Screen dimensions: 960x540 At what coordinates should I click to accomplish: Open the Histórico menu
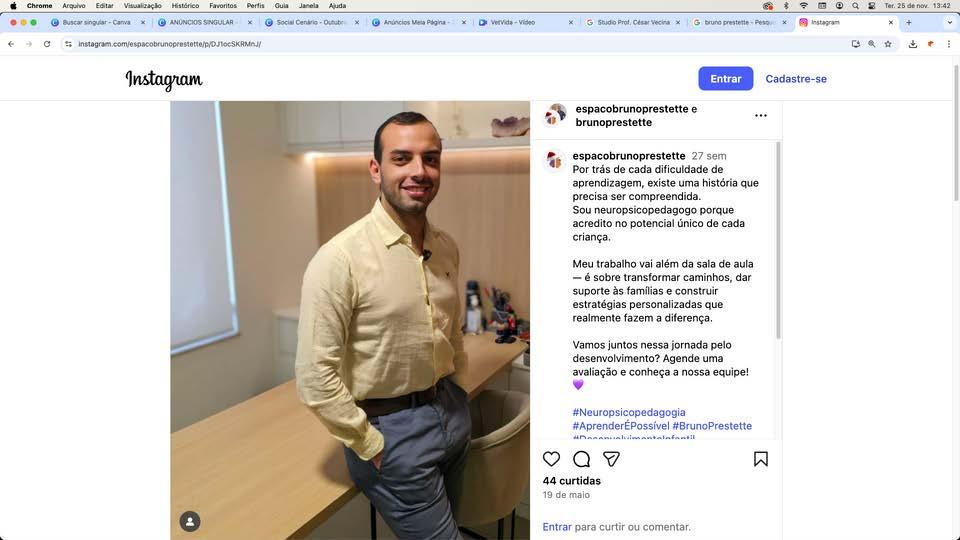coord(185,6)
